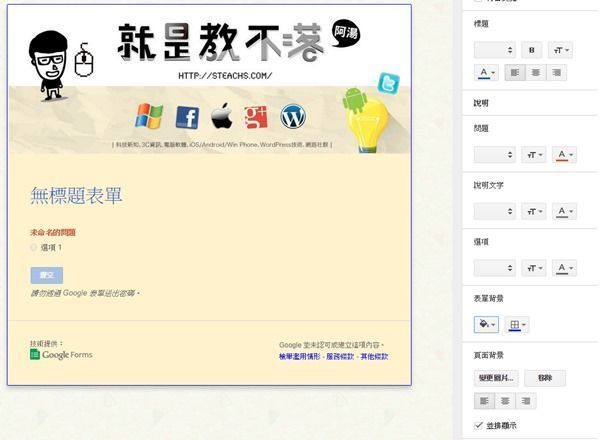Open the 問題 question font size dropdown
This screenshot has height=440, width=600.
coord(534,155)
